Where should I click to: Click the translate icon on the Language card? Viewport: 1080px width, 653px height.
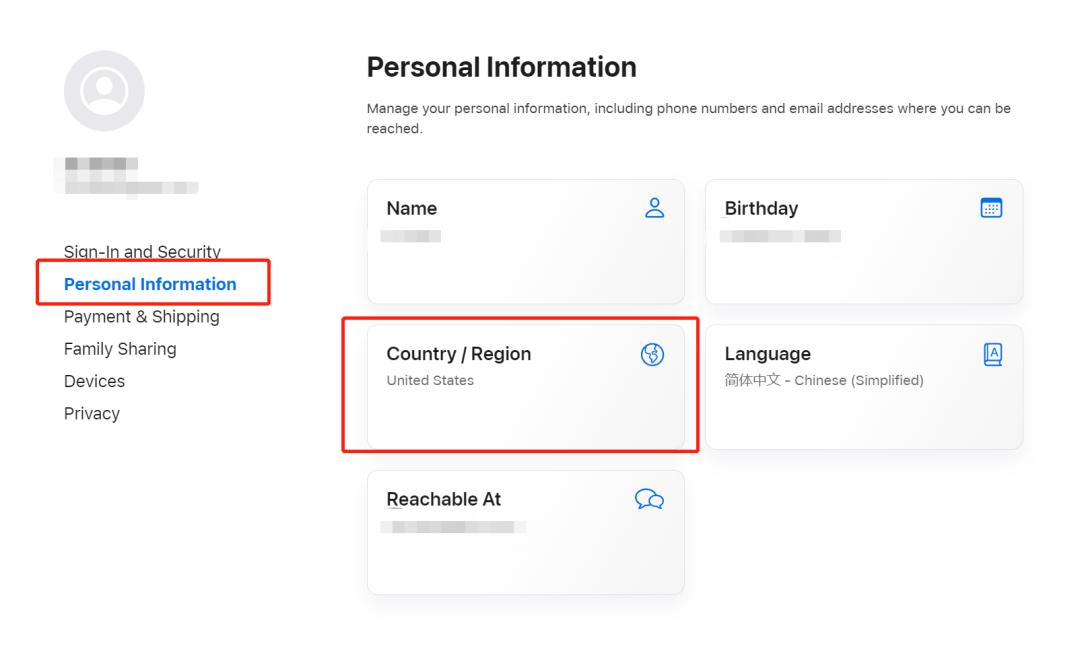(993, 353)
